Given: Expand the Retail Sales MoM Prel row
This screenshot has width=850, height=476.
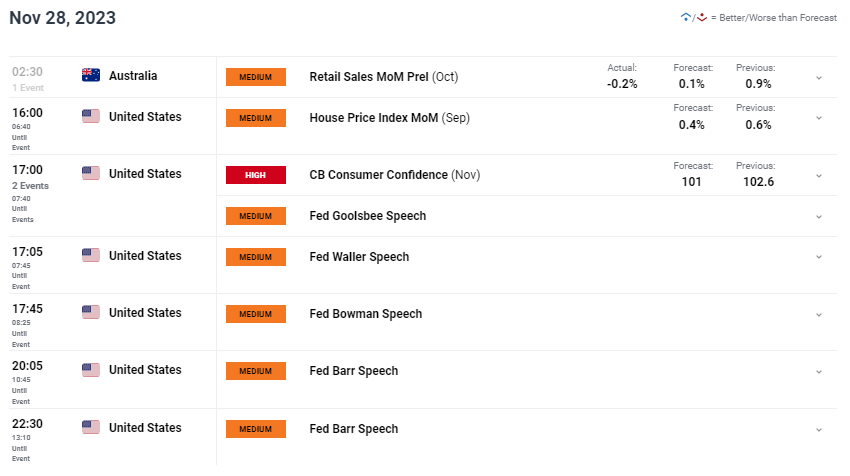Looking at the screenshot, I should pos(819,77).
